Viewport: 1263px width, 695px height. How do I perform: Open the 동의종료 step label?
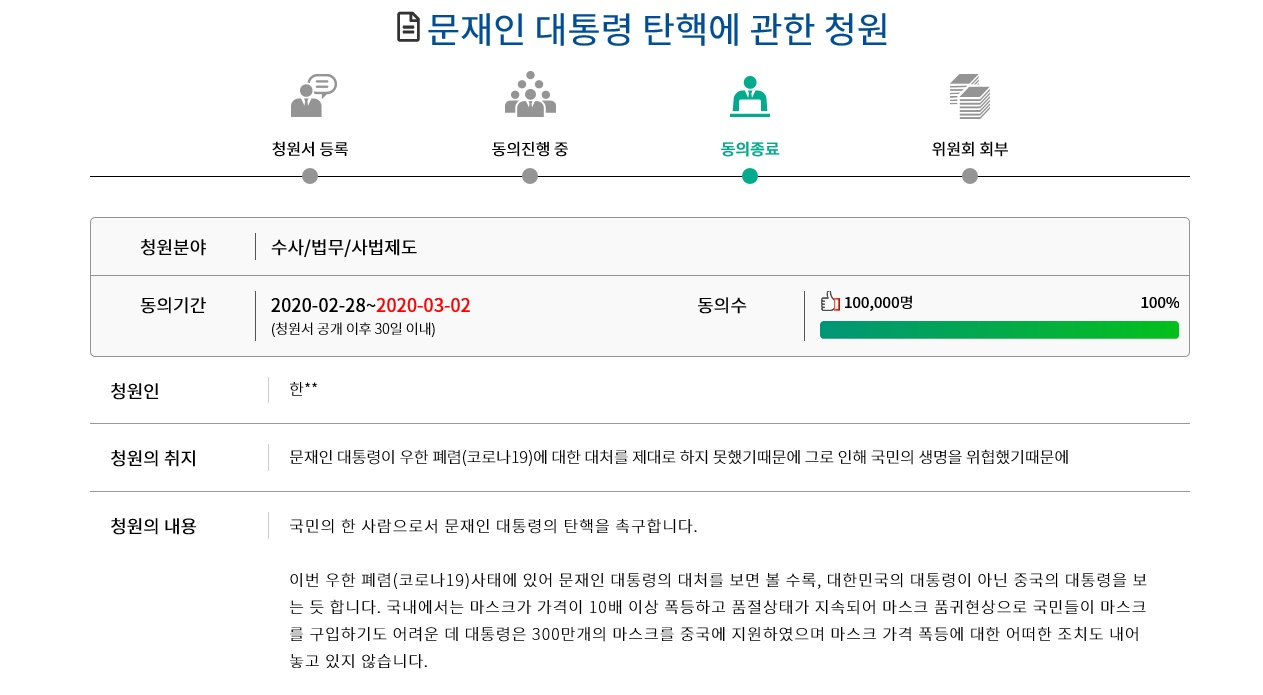750,149
